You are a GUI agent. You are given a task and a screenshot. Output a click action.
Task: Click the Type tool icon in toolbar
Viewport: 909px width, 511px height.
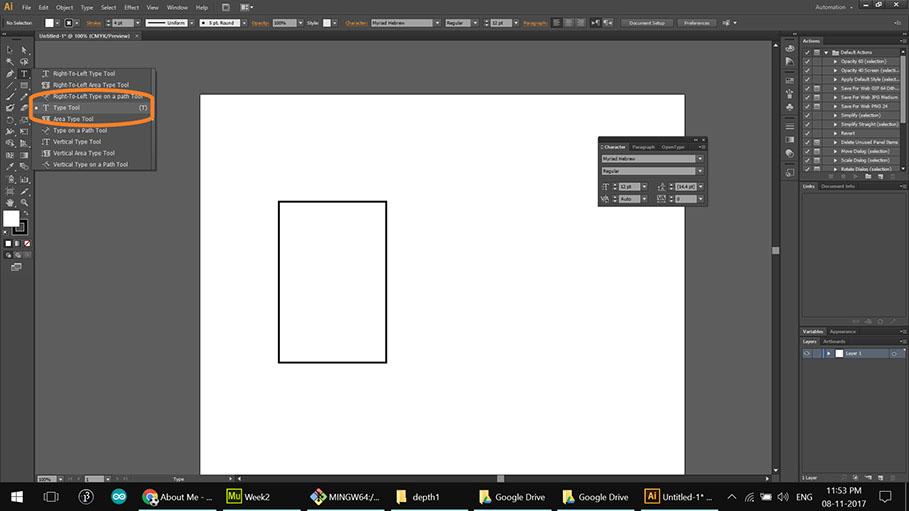pos(24,73)
